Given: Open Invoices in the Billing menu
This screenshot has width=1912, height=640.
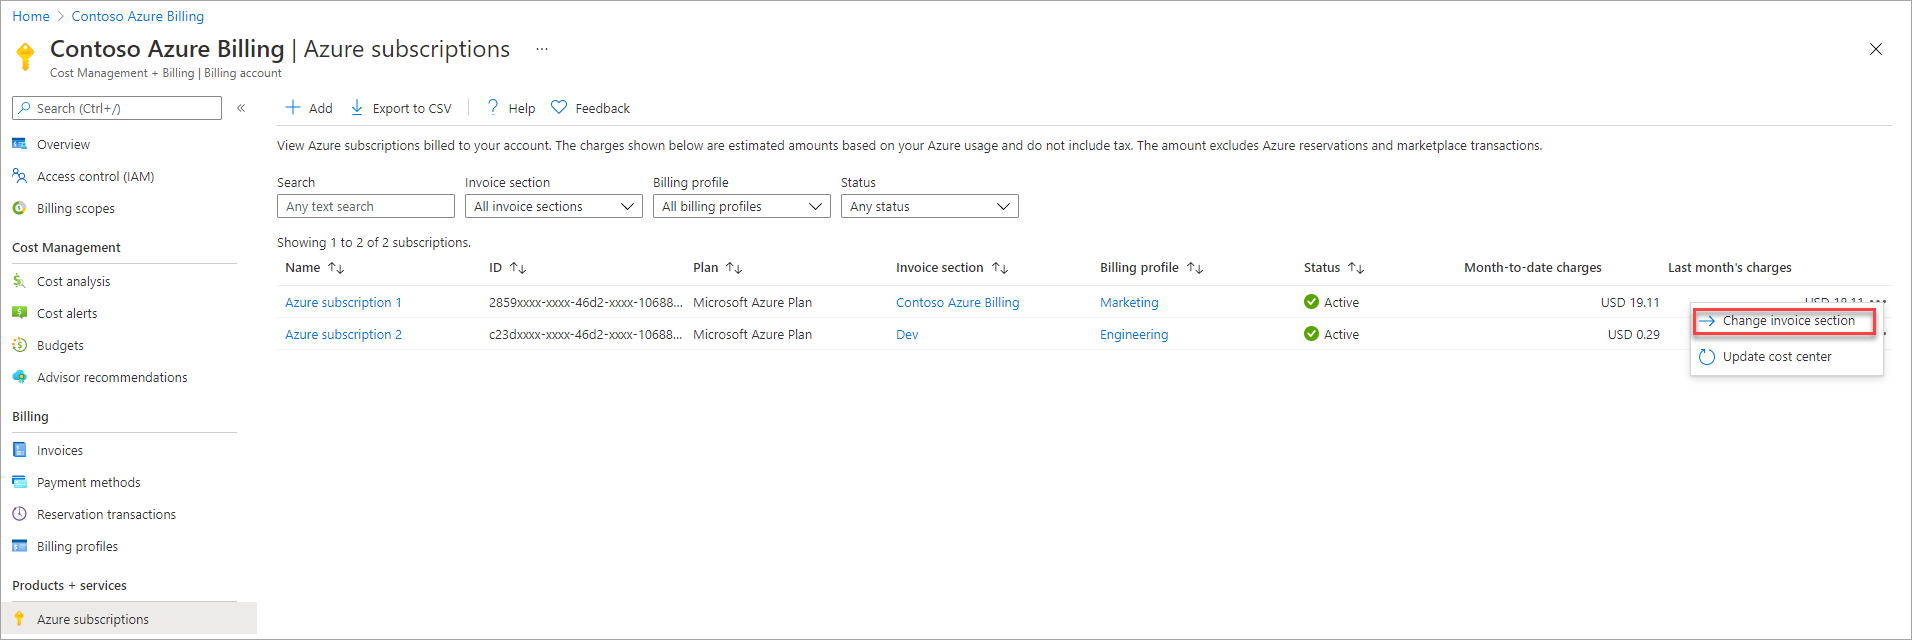Looking at the screenshot, I should click(x=60, y=450).
